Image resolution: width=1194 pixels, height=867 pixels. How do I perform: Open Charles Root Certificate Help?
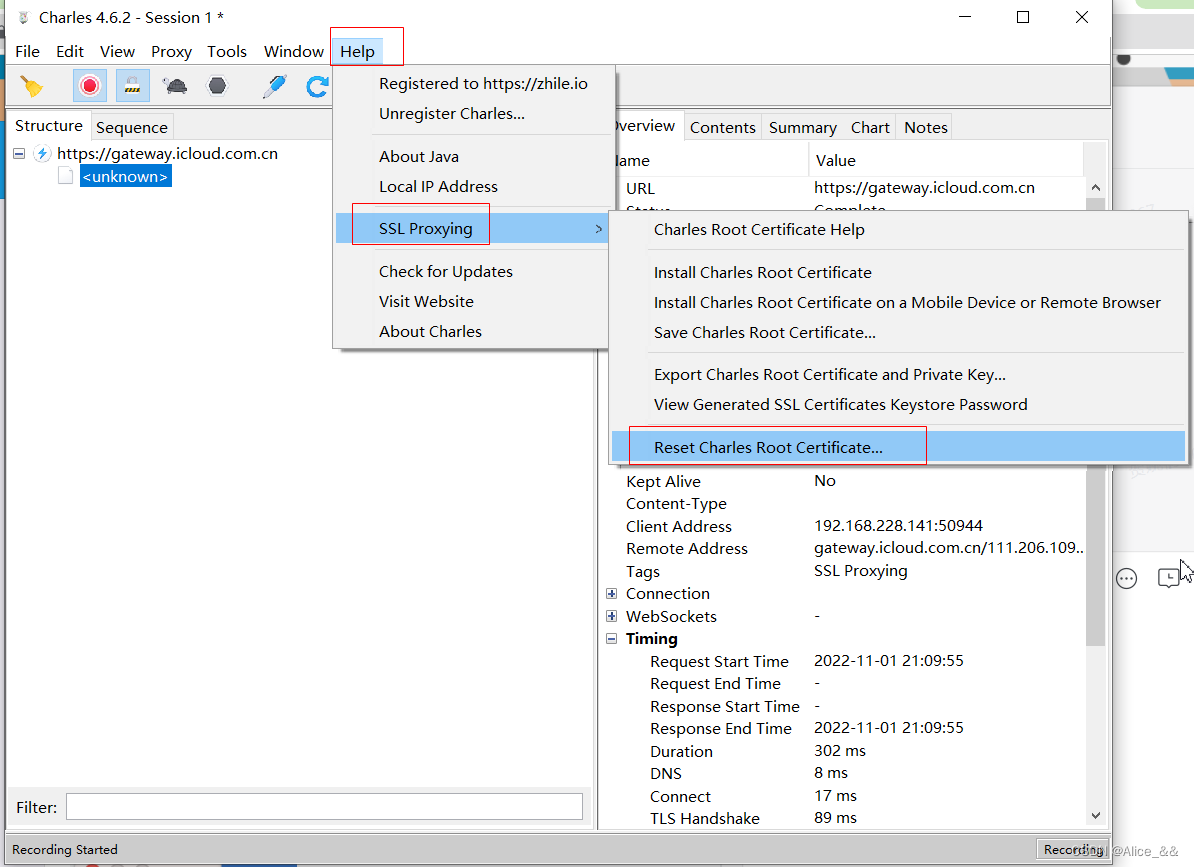coord(759,230)
